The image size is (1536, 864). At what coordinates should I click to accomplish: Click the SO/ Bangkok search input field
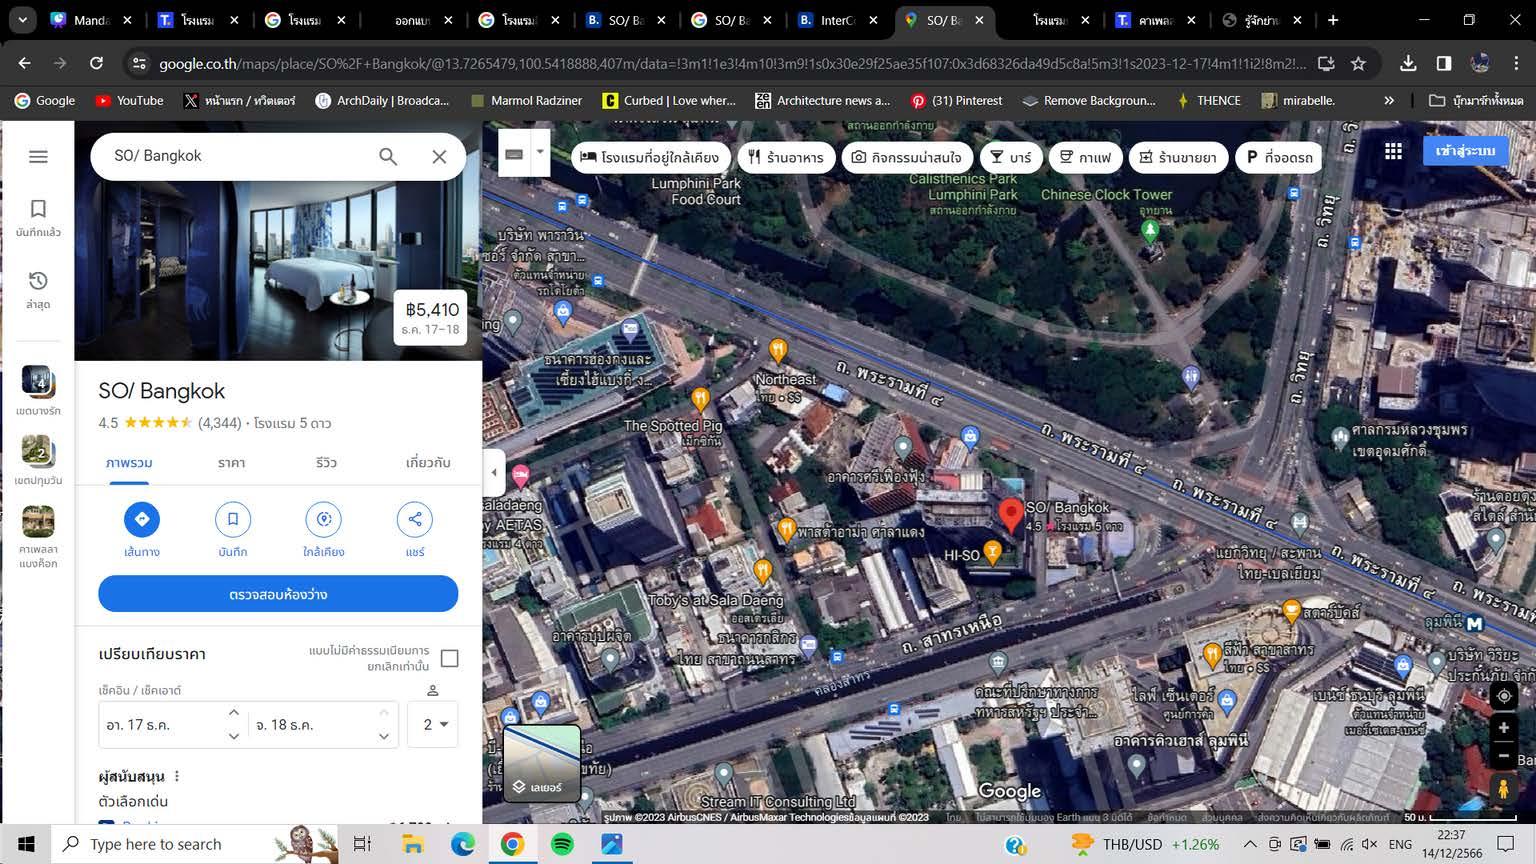(236, 156)
